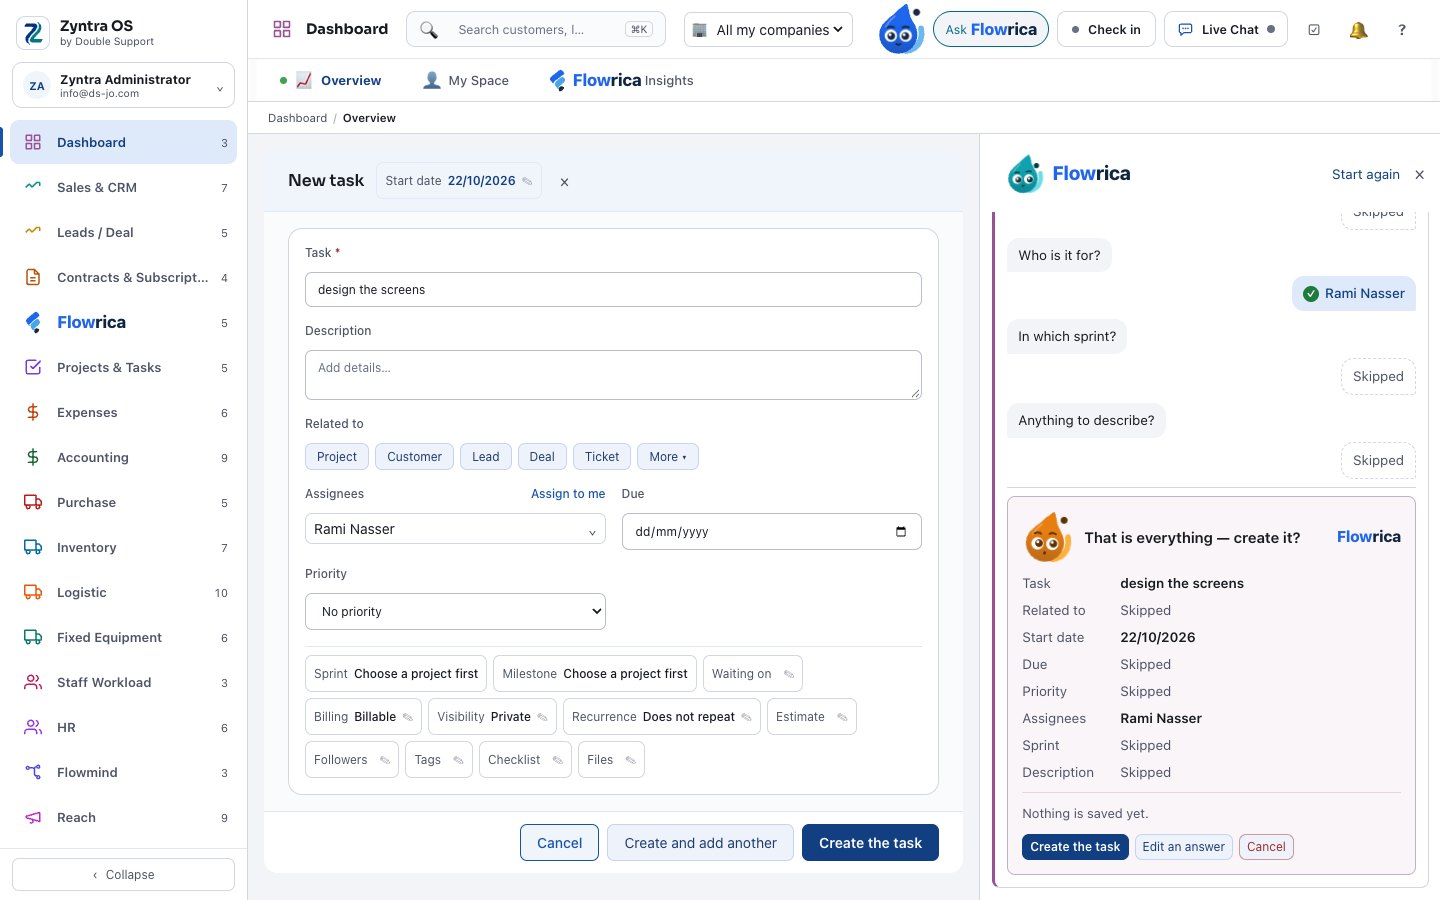Click the Assign to me link
Image resolution: width=1440 pixels, height=900 pixels.
click(568, 494)
